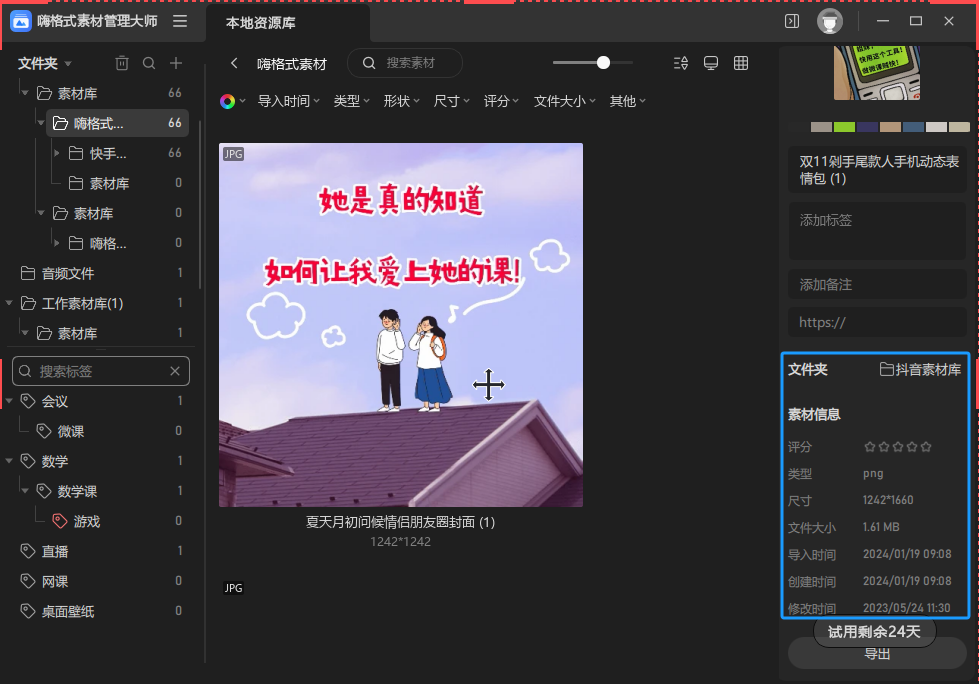
Task: Open the 形状 filter dropdown
Action: click(401, 101)
